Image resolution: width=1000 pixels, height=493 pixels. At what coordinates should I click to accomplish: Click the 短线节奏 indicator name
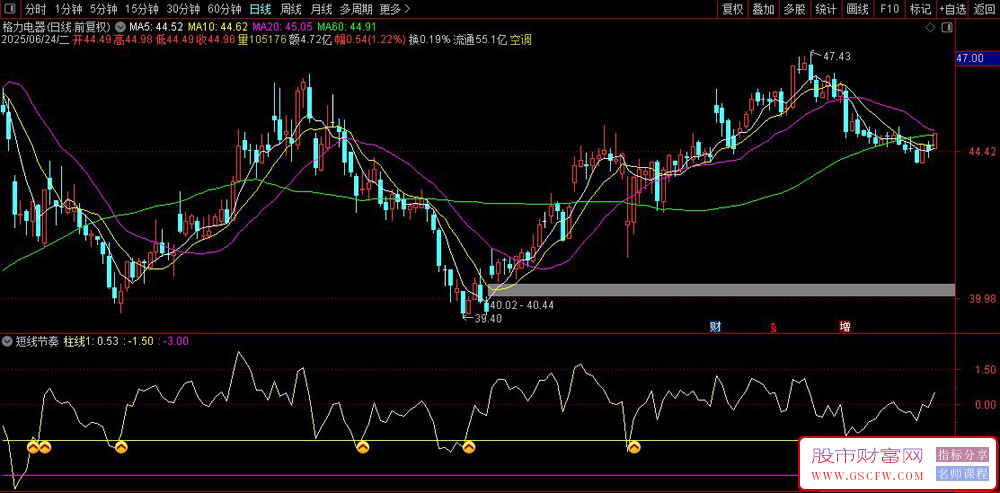click(x=38, y=341)
